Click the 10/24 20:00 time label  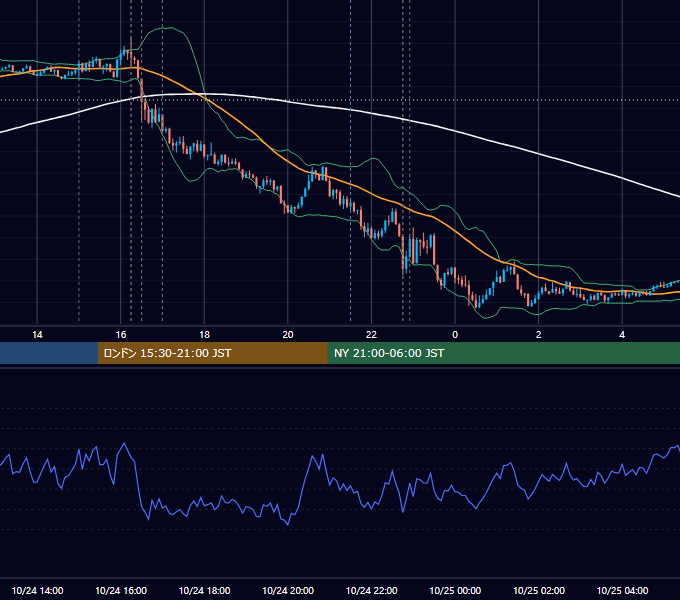click(288, 590)
